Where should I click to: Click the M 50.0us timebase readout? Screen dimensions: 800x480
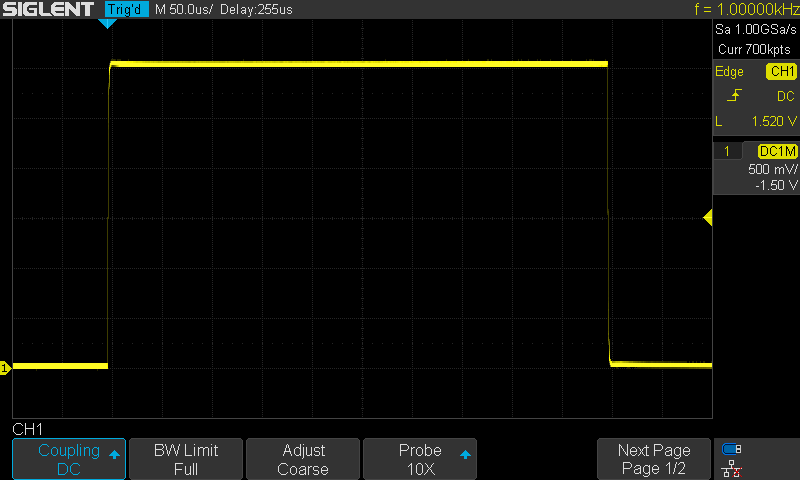tap(184, 9)
